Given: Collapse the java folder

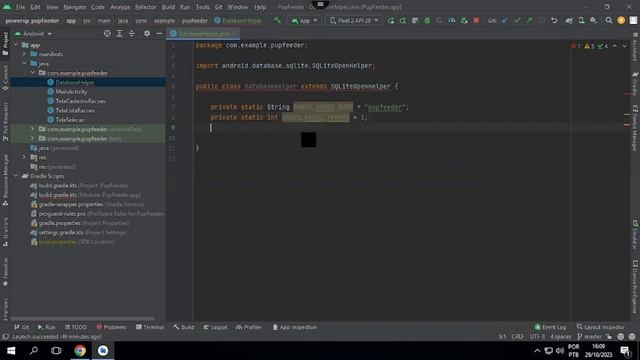Looking at the screenshot, I should click(24, 63).
